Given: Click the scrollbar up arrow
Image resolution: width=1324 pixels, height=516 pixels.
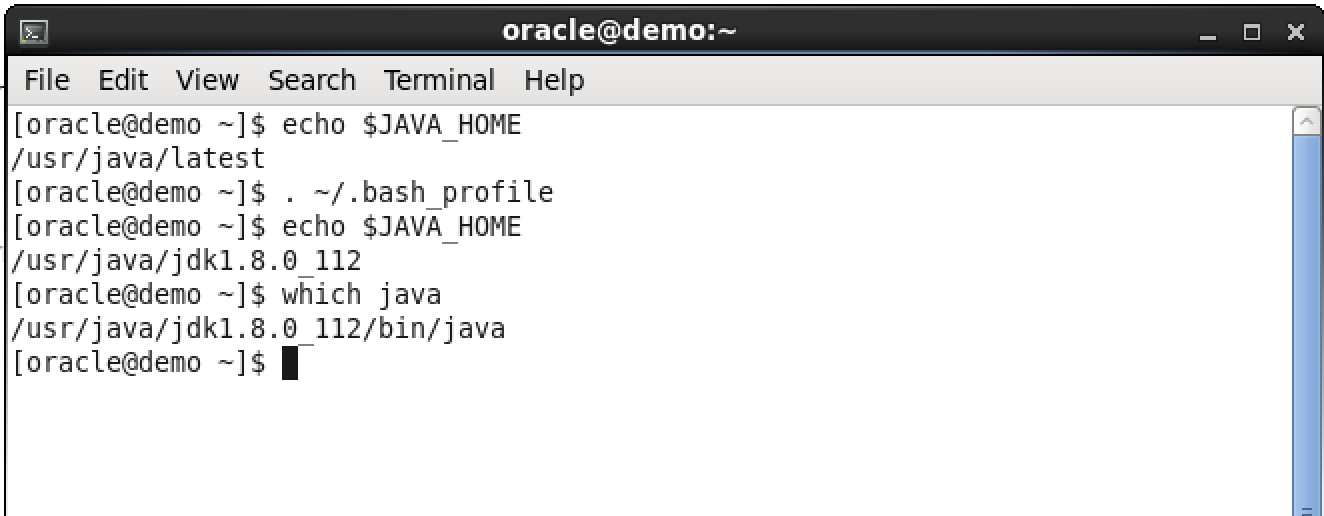Looking at the screenshot, I should point(1306,122).
